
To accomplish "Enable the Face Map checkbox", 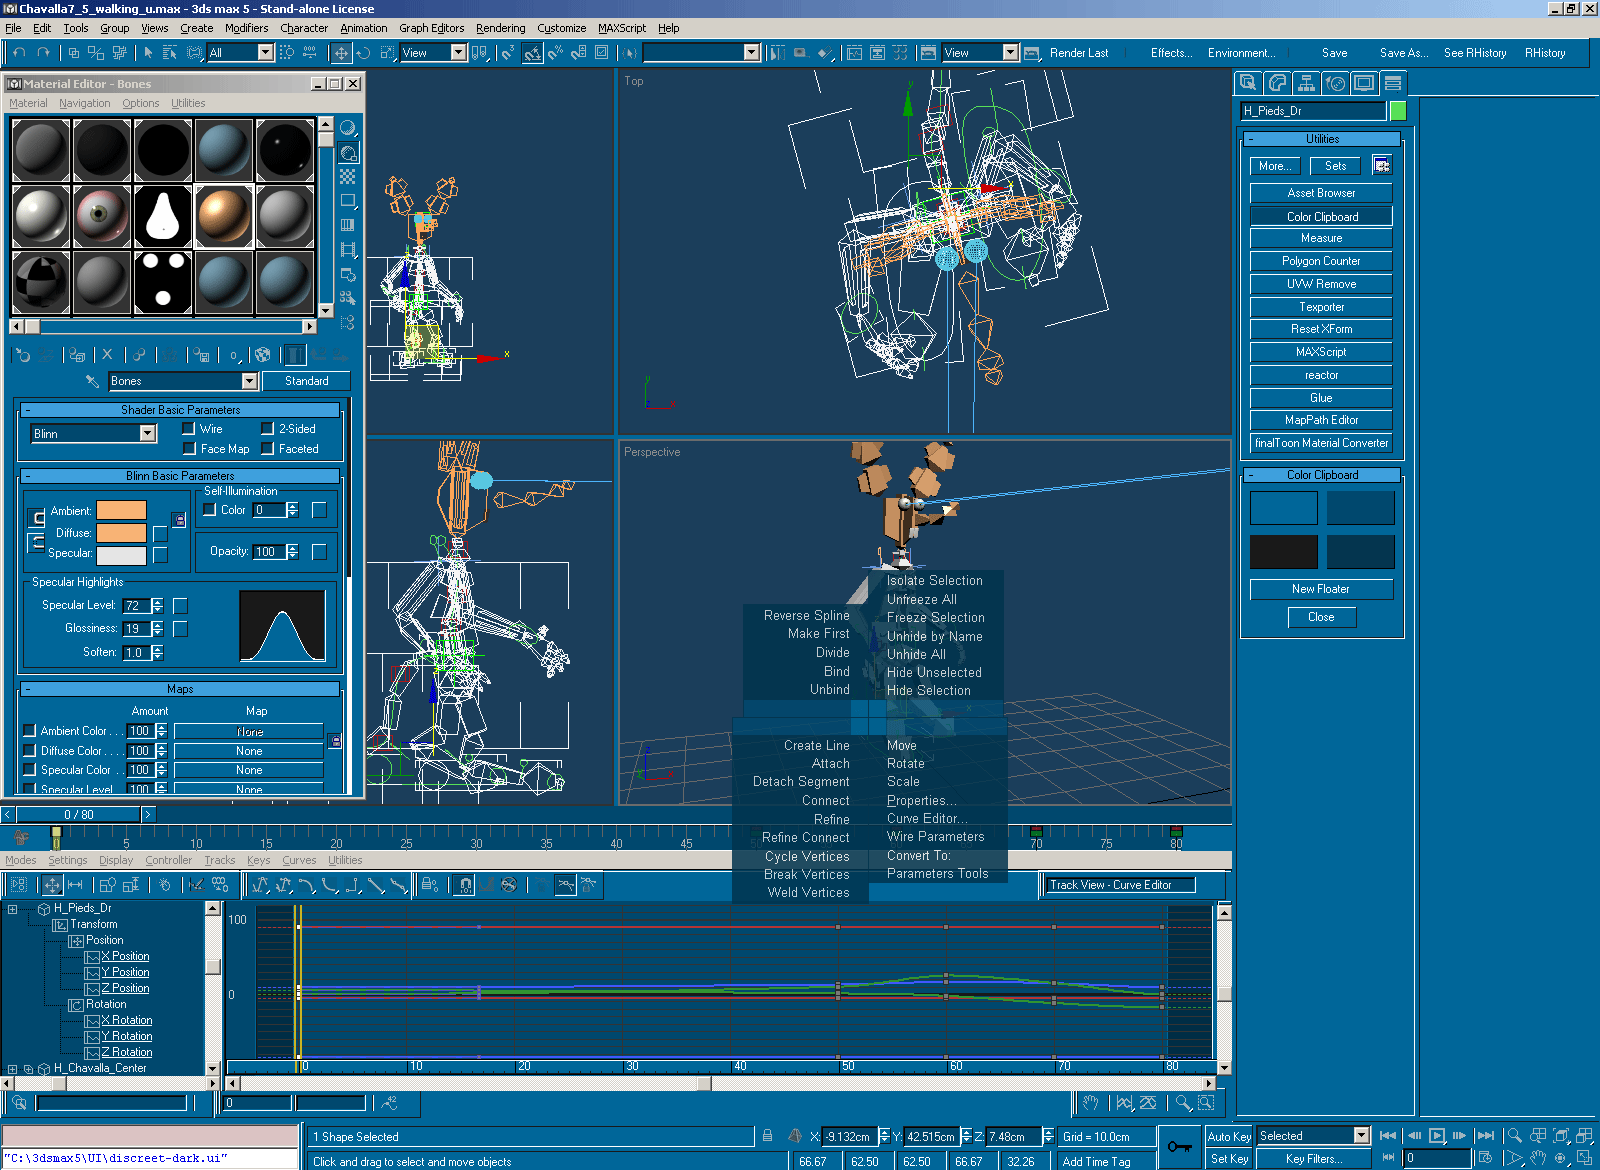I will tap(188, 449).
